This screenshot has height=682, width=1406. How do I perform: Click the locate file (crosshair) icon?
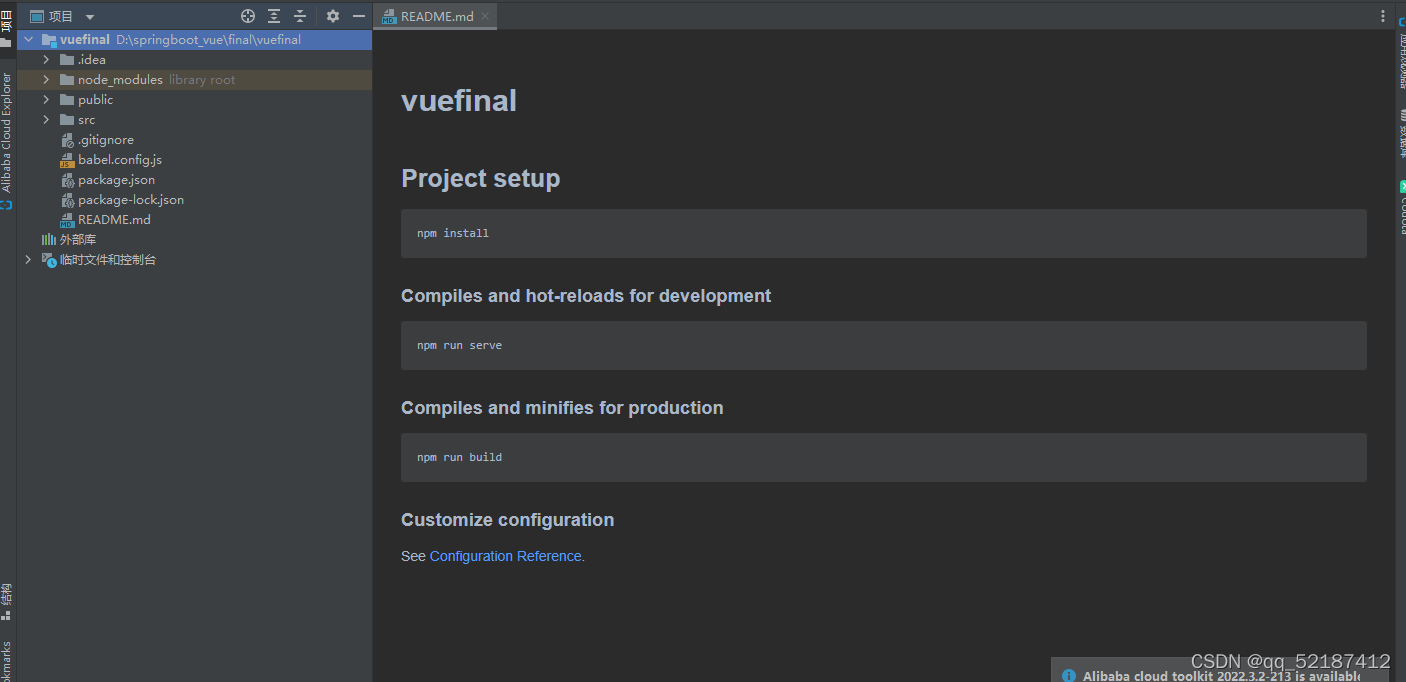248,16
